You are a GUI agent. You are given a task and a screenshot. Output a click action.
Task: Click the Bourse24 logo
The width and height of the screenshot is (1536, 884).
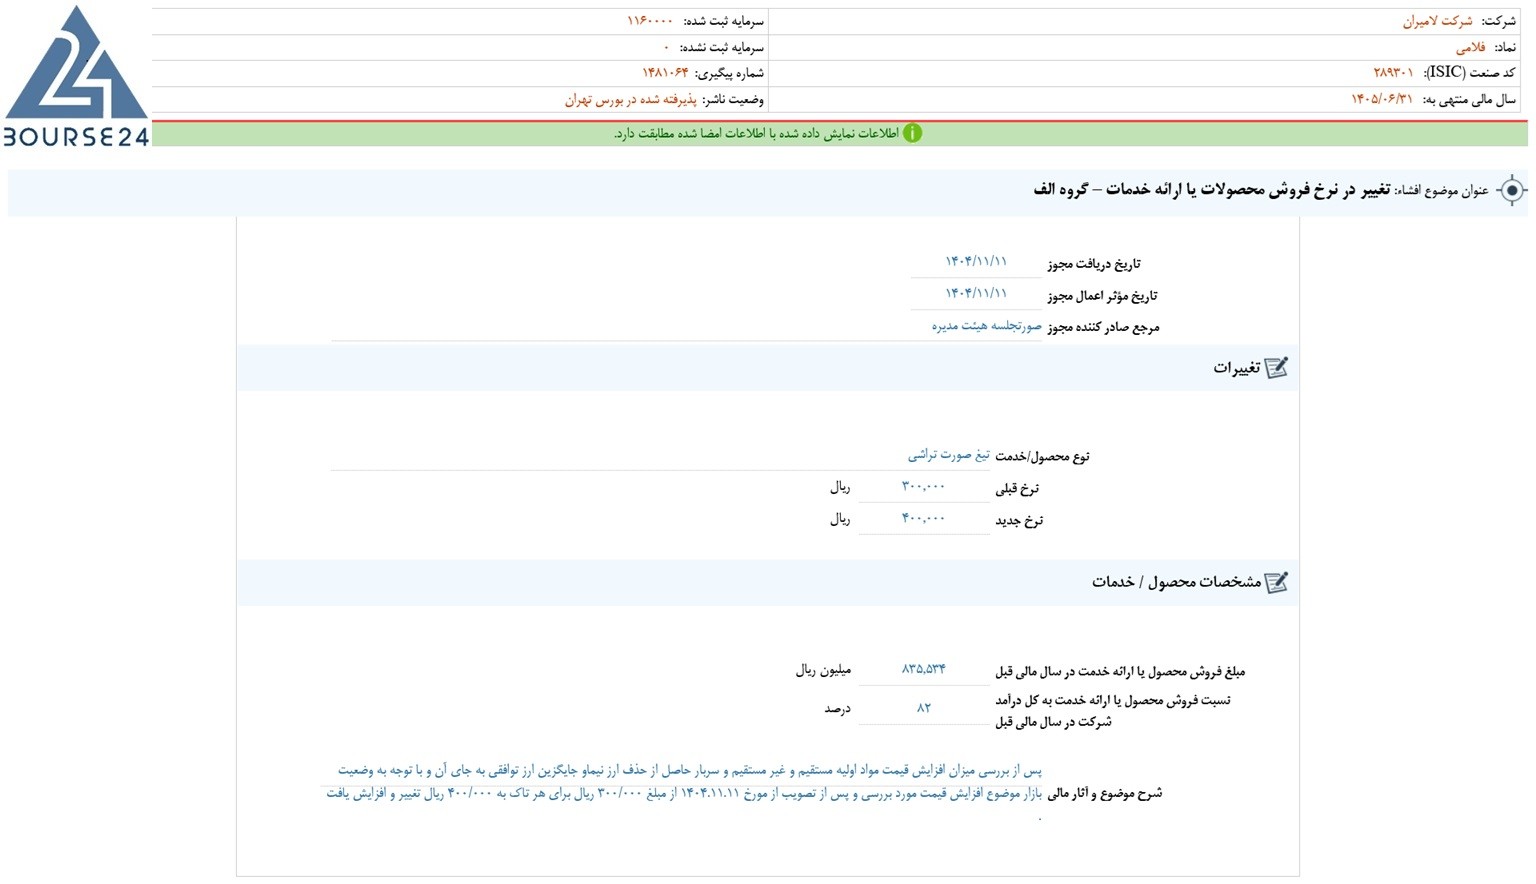tap(76, 76)
